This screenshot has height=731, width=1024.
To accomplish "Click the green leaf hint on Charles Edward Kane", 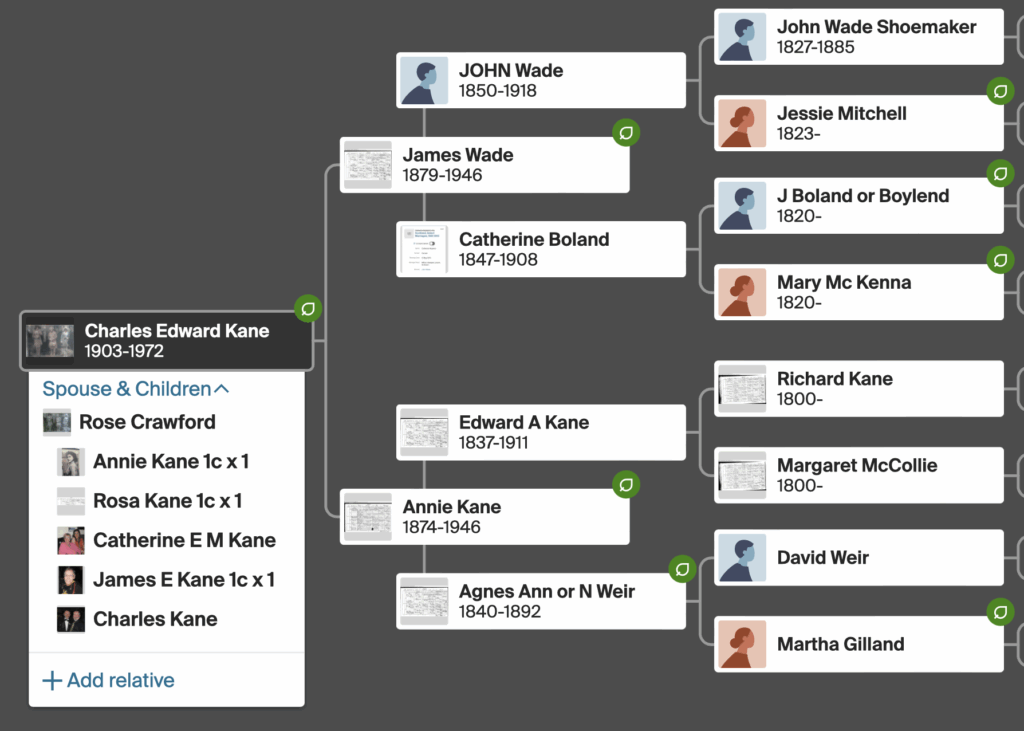I will coord(308,309).
